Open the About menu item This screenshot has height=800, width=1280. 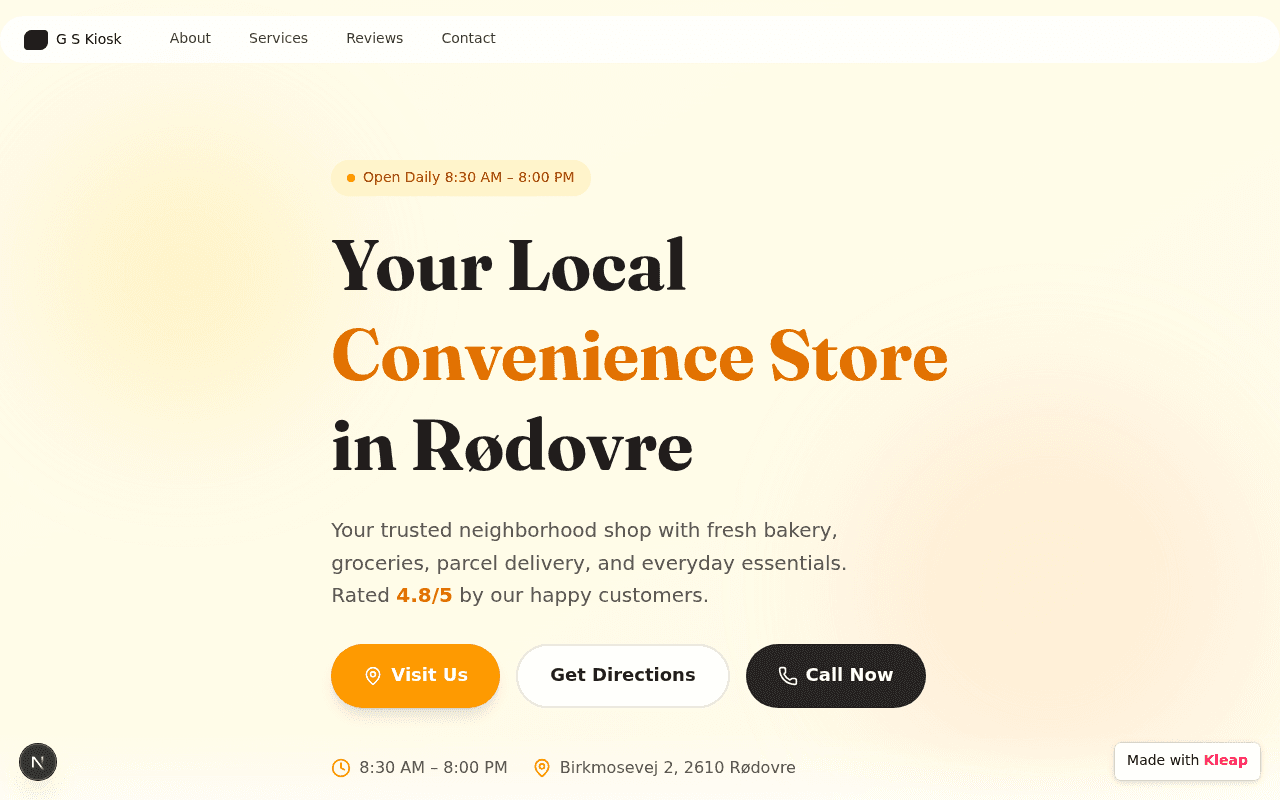190,38
